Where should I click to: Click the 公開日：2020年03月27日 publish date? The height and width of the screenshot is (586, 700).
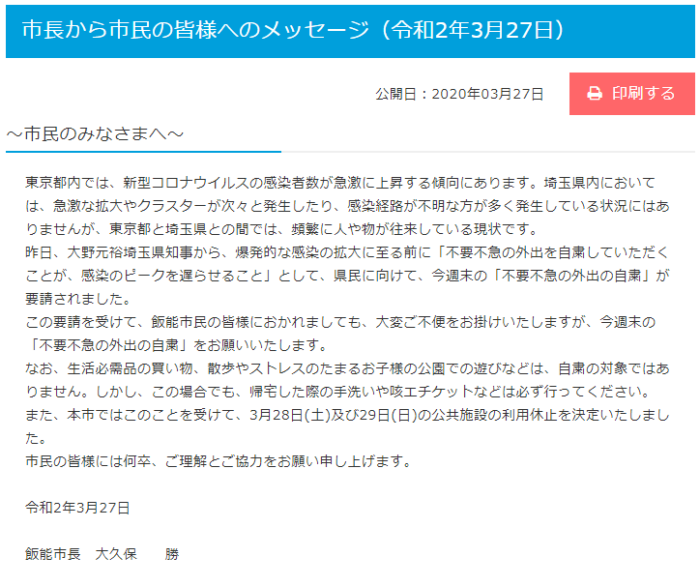click(x=459, y=94)
